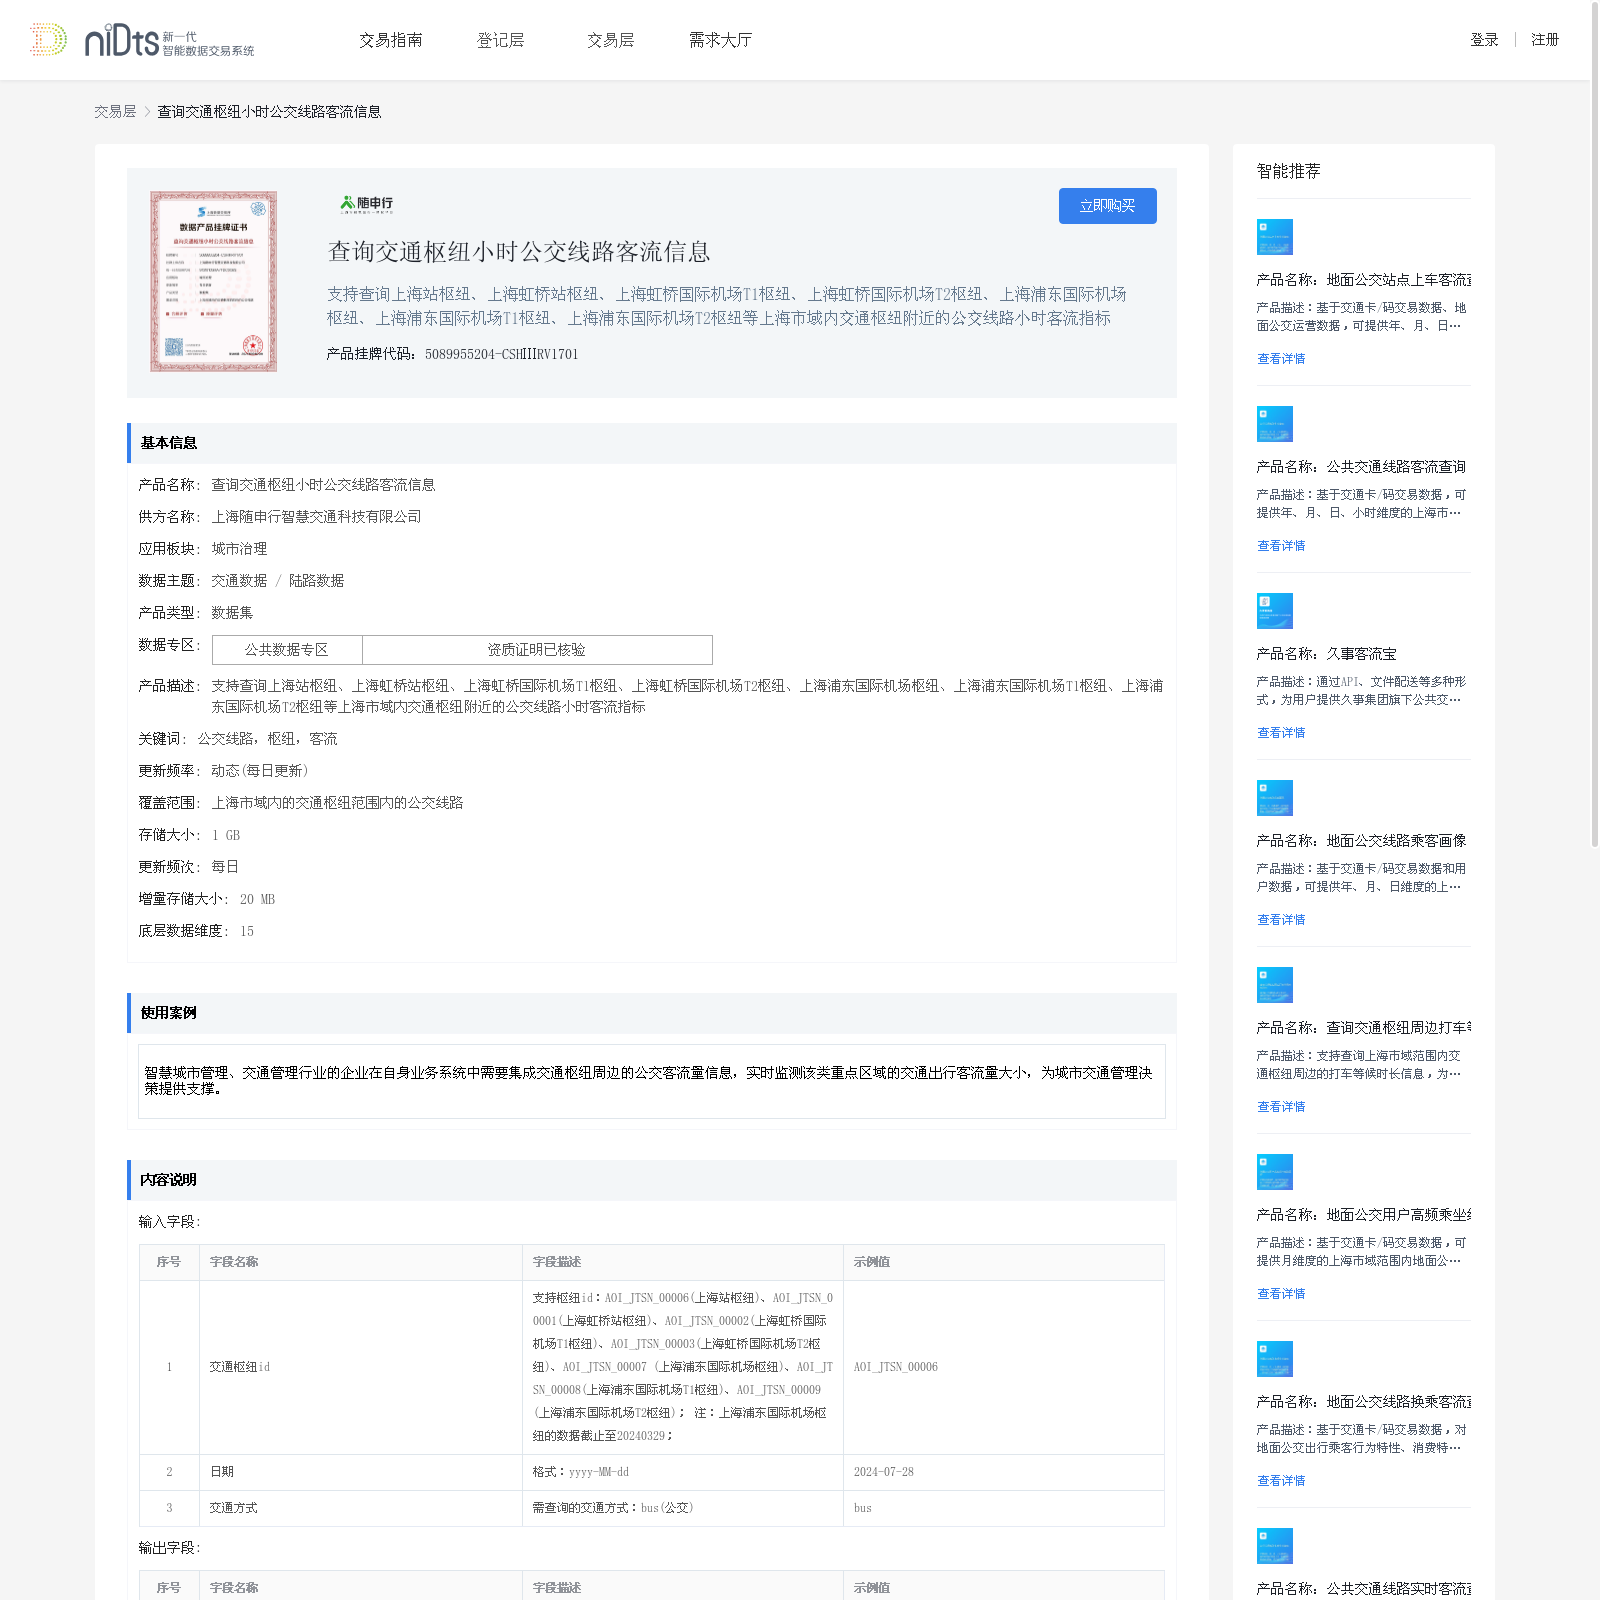
Task: View details for 地面公交站点上车客流
Action: (1281, 359)
